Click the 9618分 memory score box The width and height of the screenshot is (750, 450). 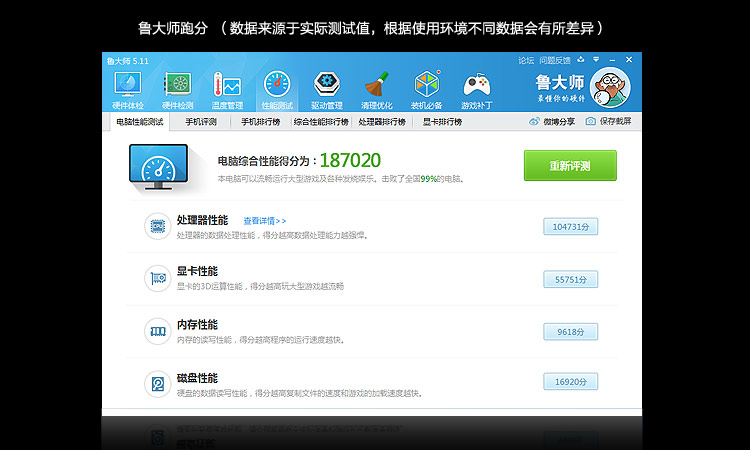[571, 332]
